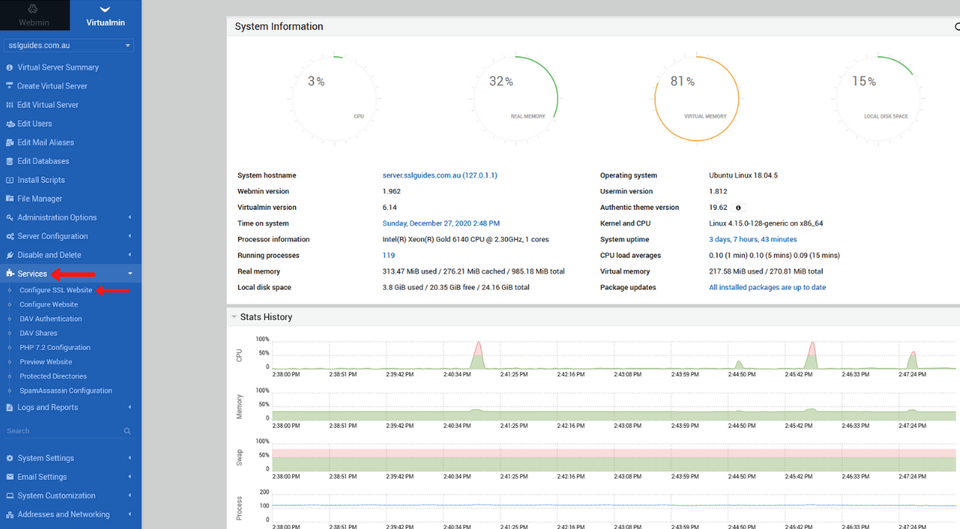Click the Edit Users icon in sidebar
960x529 pixels.
pyautogui.click(x=10, y=124)
